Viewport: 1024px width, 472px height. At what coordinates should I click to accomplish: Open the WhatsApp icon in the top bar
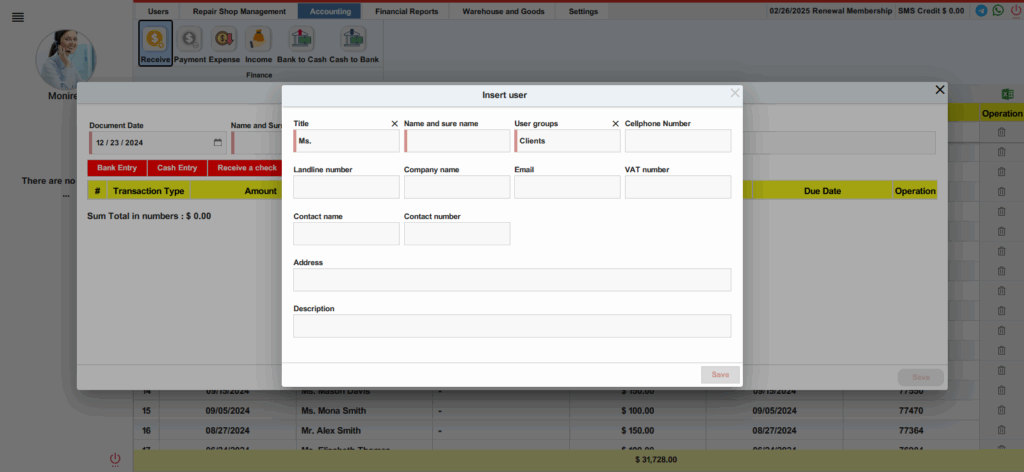coord(998,10)
